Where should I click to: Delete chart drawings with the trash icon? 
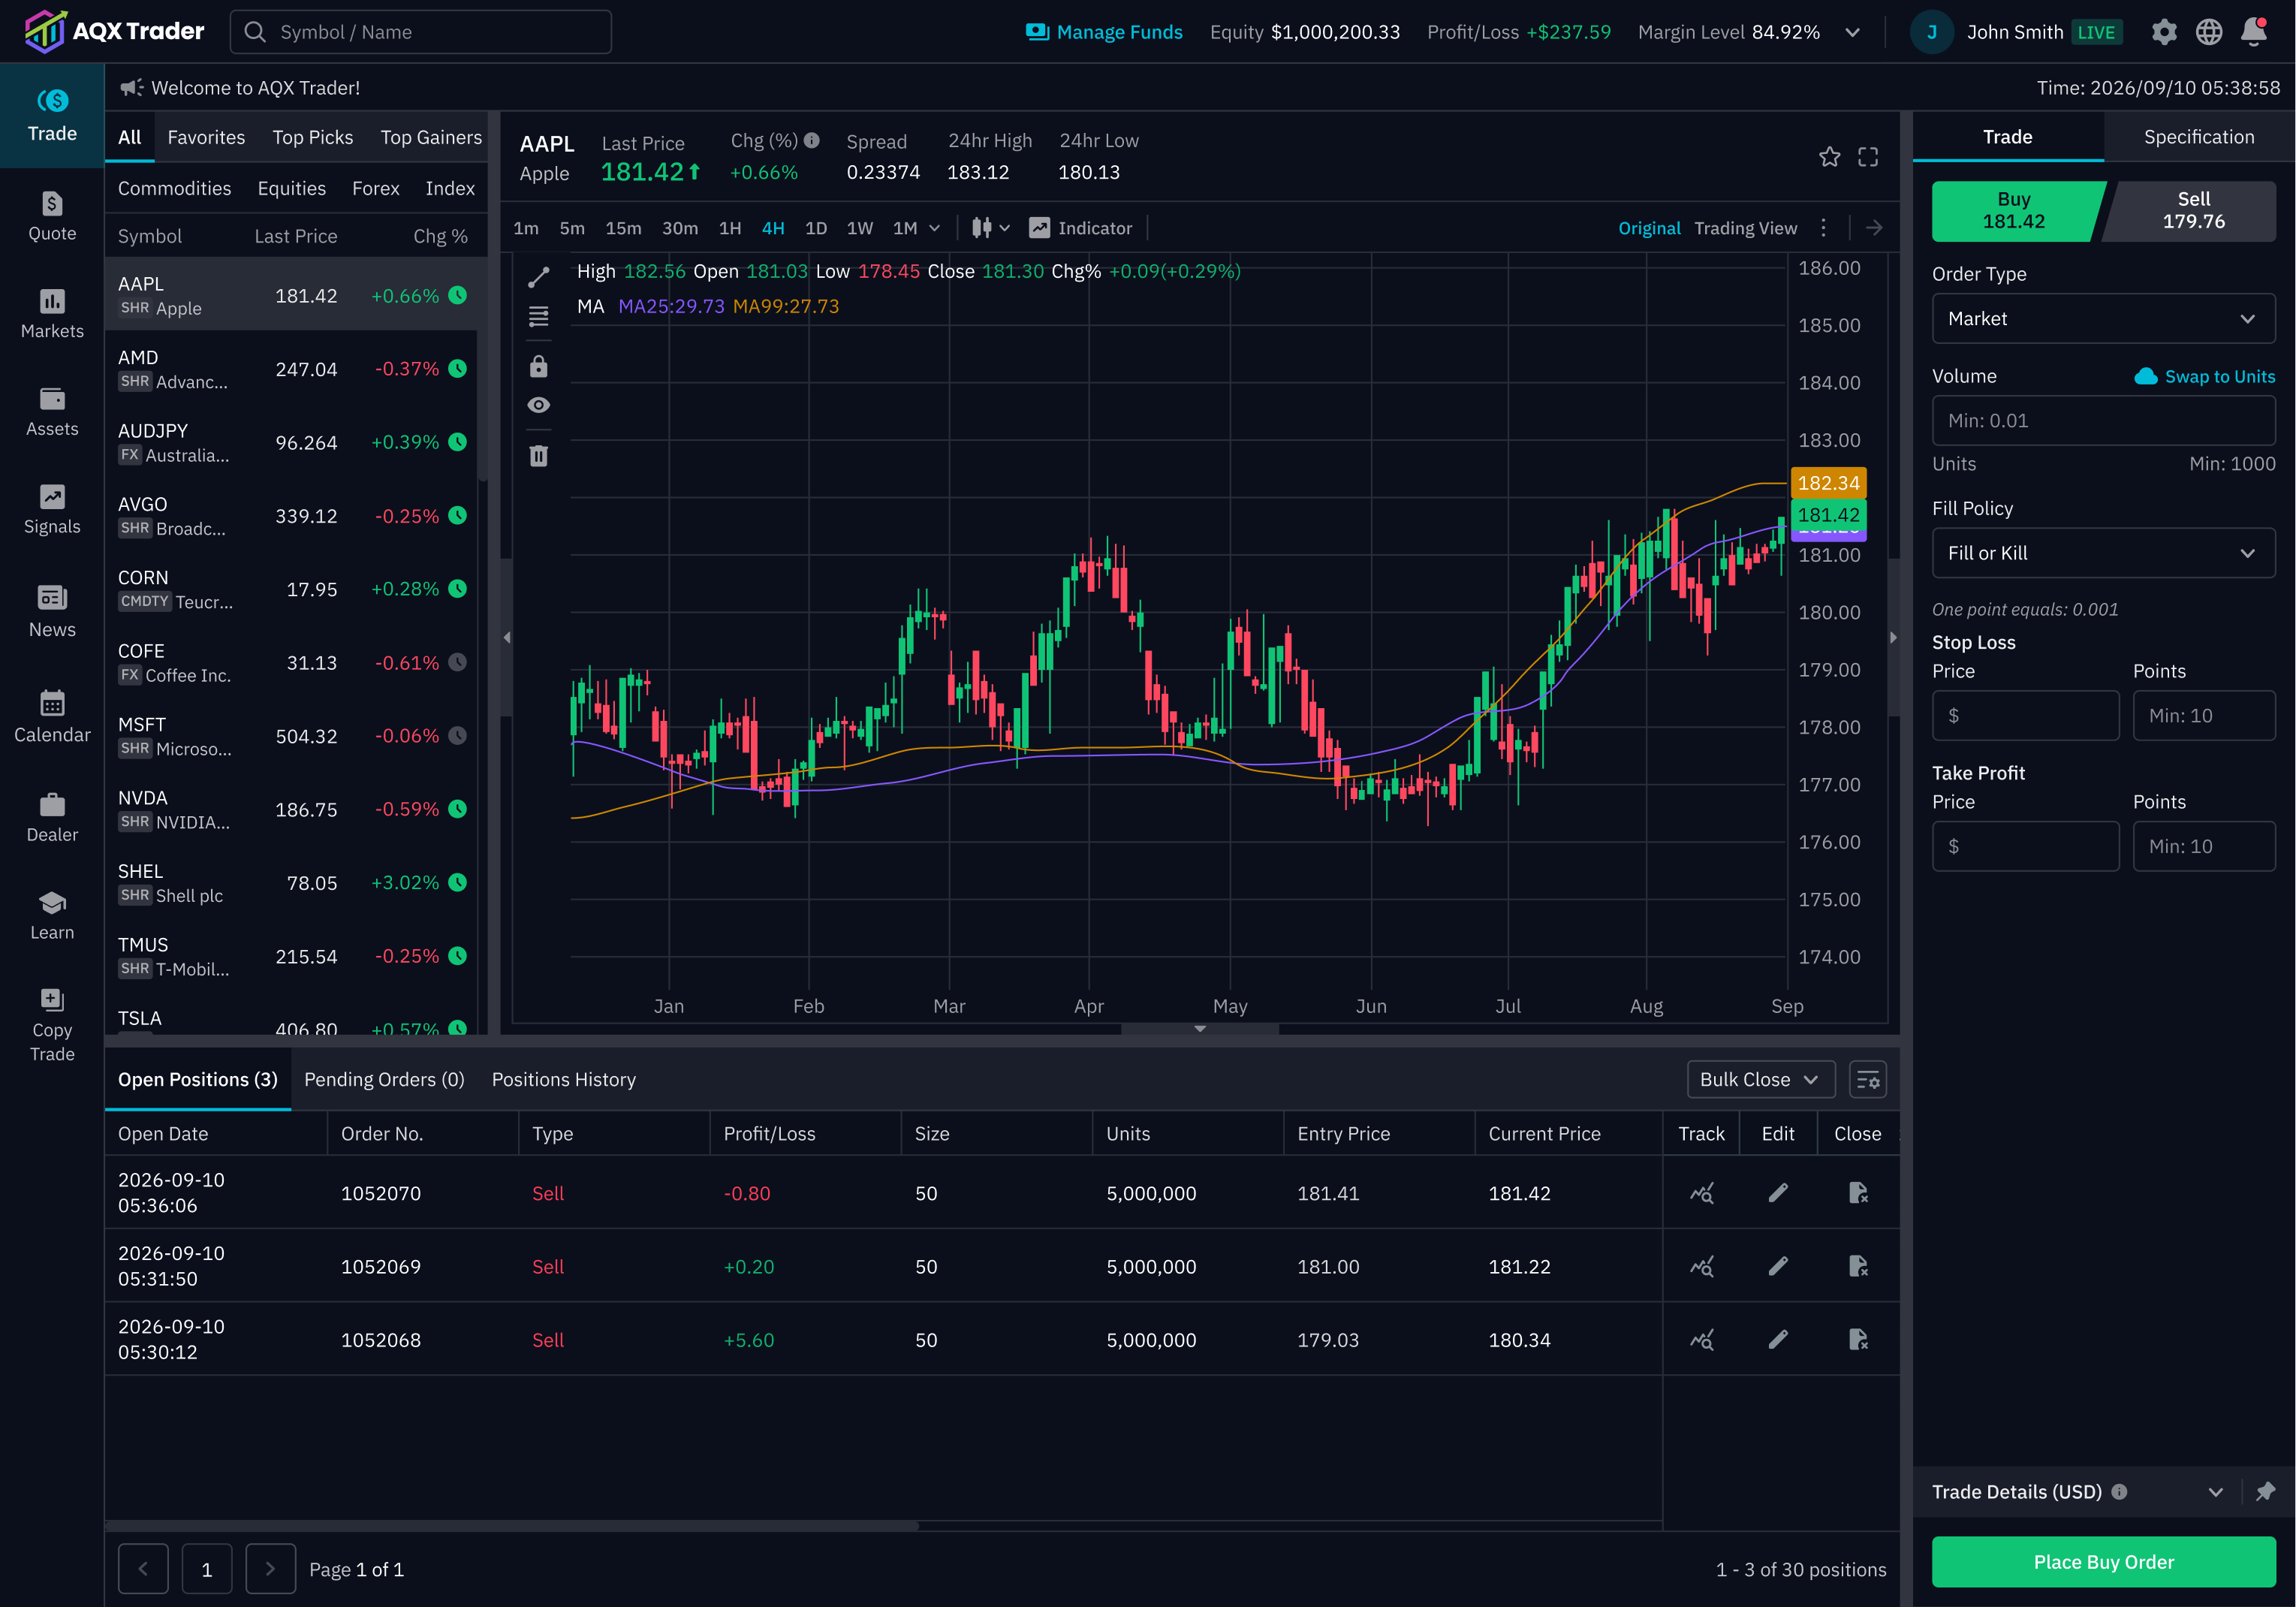pos(538,455)
